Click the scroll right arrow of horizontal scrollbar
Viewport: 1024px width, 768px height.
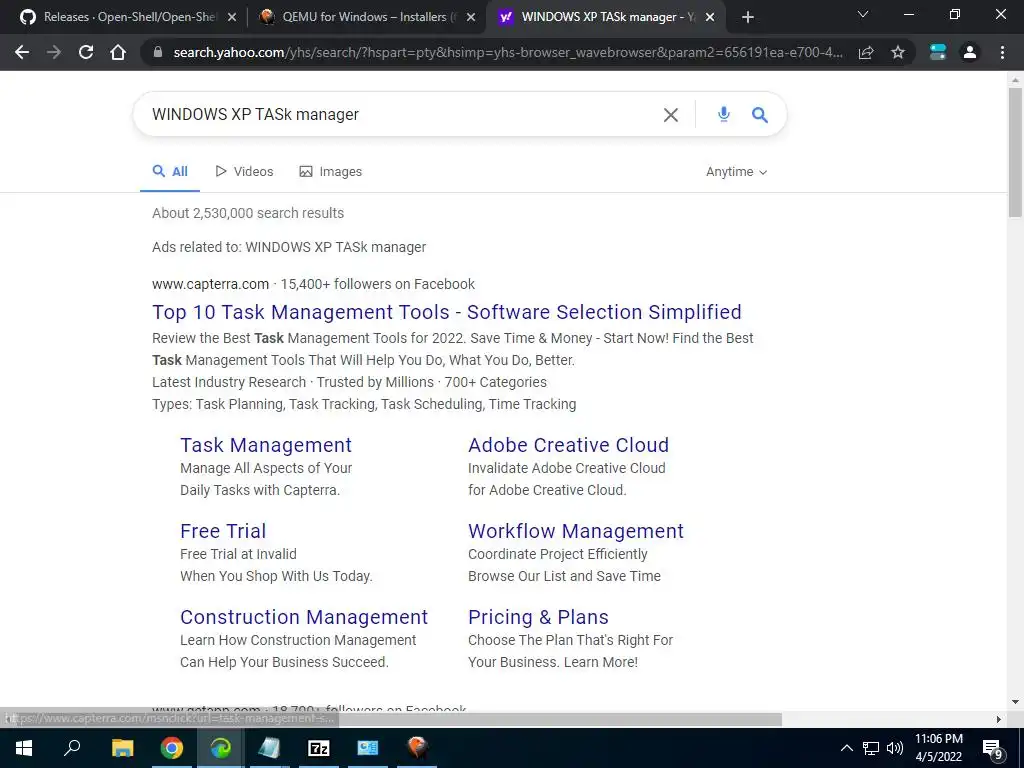pyautogui.click(x=999, y=719)
